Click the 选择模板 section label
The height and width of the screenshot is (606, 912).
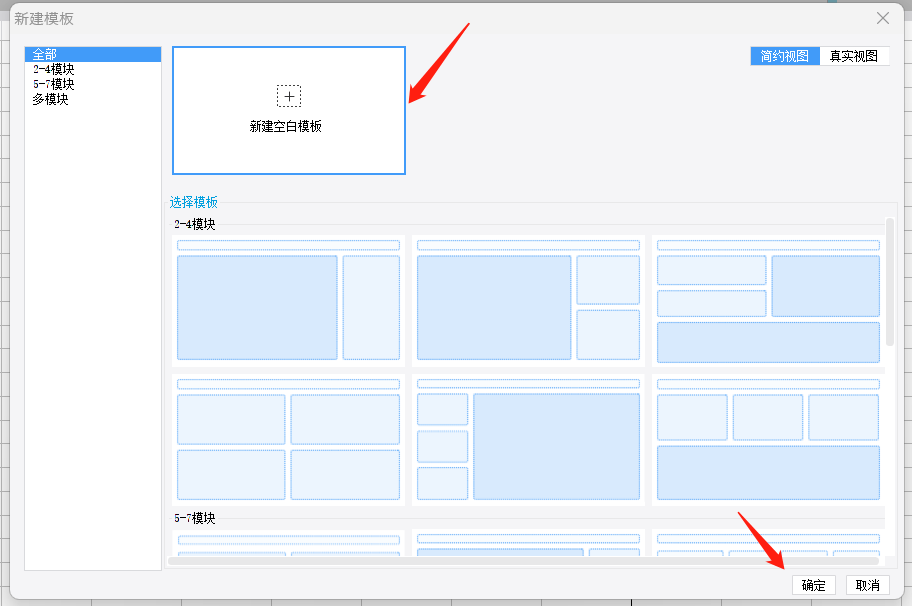(194, 202)
